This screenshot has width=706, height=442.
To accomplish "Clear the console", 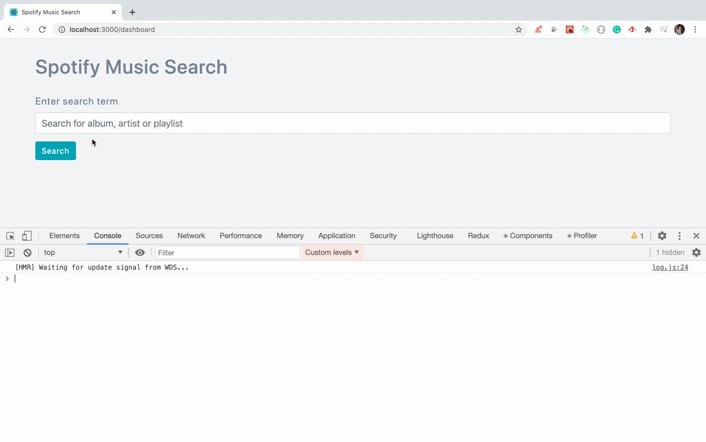I will pyautogui.click(x=27, y=253).
